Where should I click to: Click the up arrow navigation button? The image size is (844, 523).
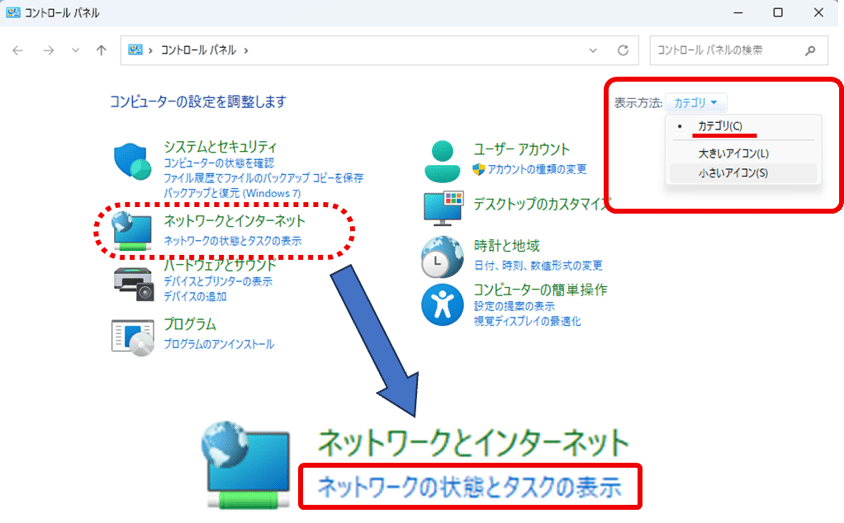point(101,50)
